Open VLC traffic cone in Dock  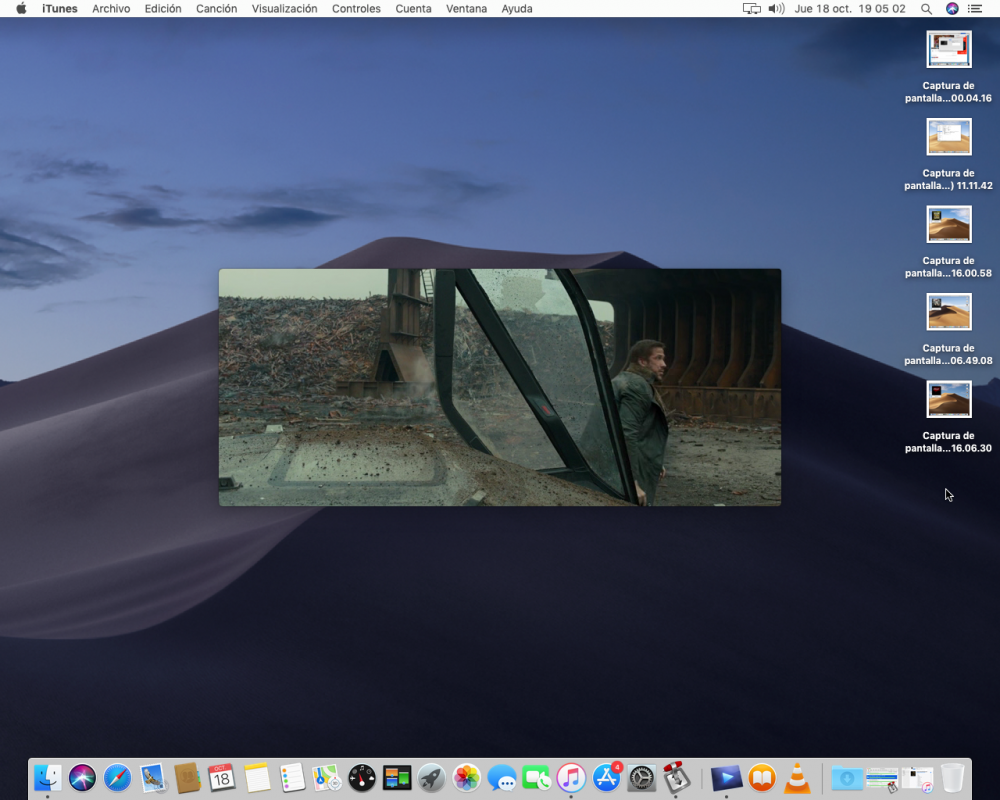pos(797,778)
